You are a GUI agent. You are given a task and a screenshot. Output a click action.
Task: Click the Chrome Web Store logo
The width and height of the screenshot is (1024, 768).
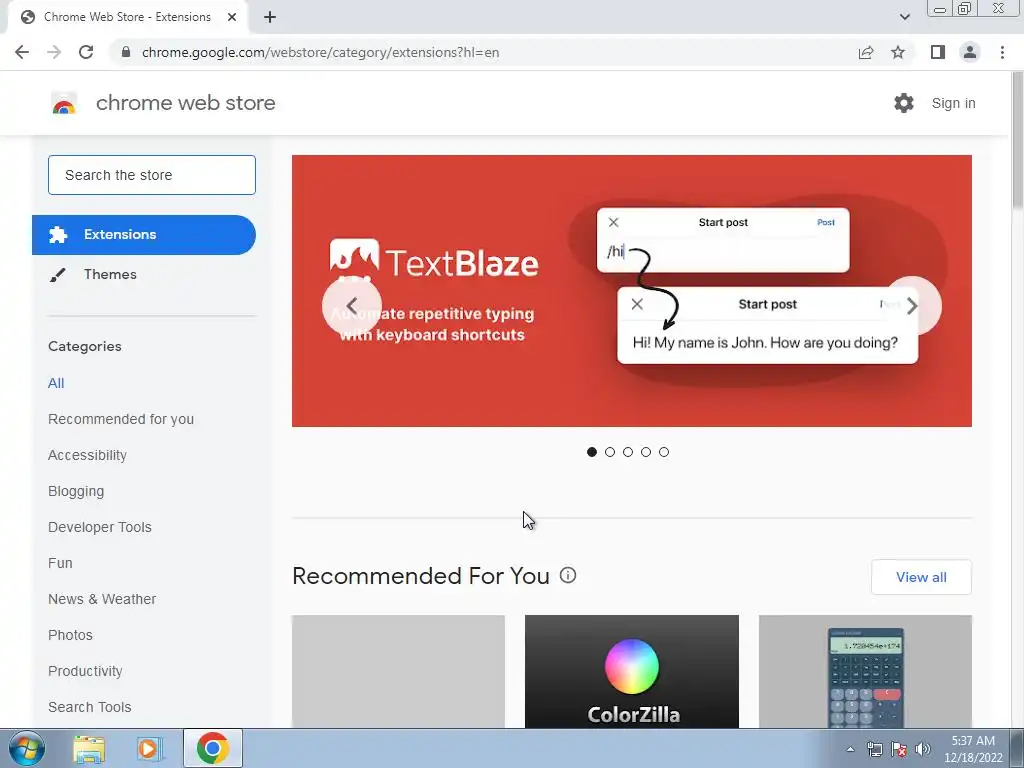pos(64,103)
